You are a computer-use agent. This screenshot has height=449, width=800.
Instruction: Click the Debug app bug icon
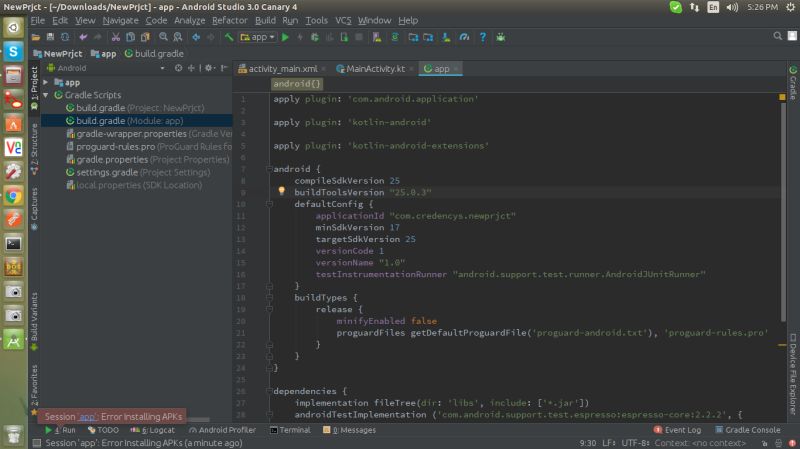tap(315, 37)
